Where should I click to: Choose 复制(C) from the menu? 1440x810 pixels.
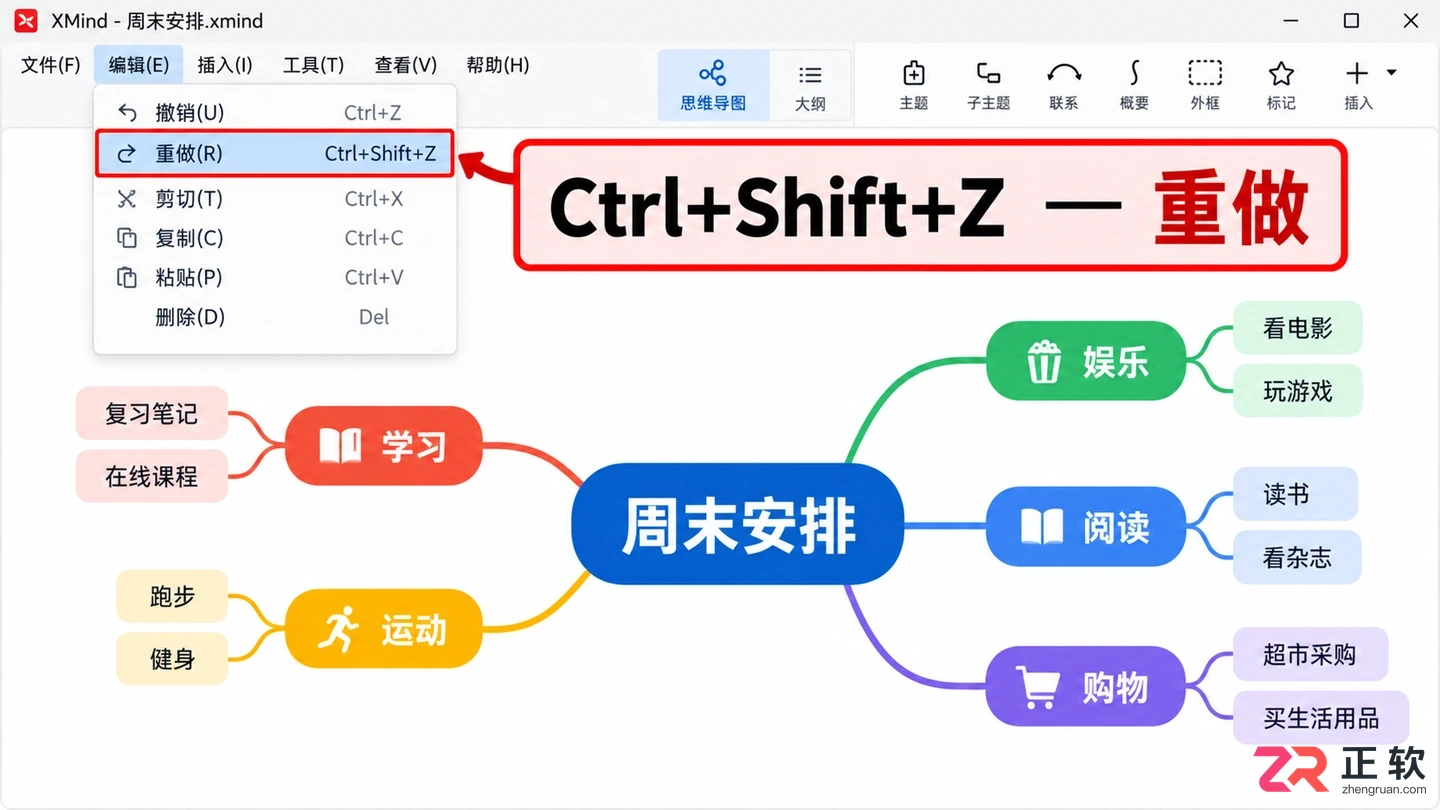tap(275, 238)
